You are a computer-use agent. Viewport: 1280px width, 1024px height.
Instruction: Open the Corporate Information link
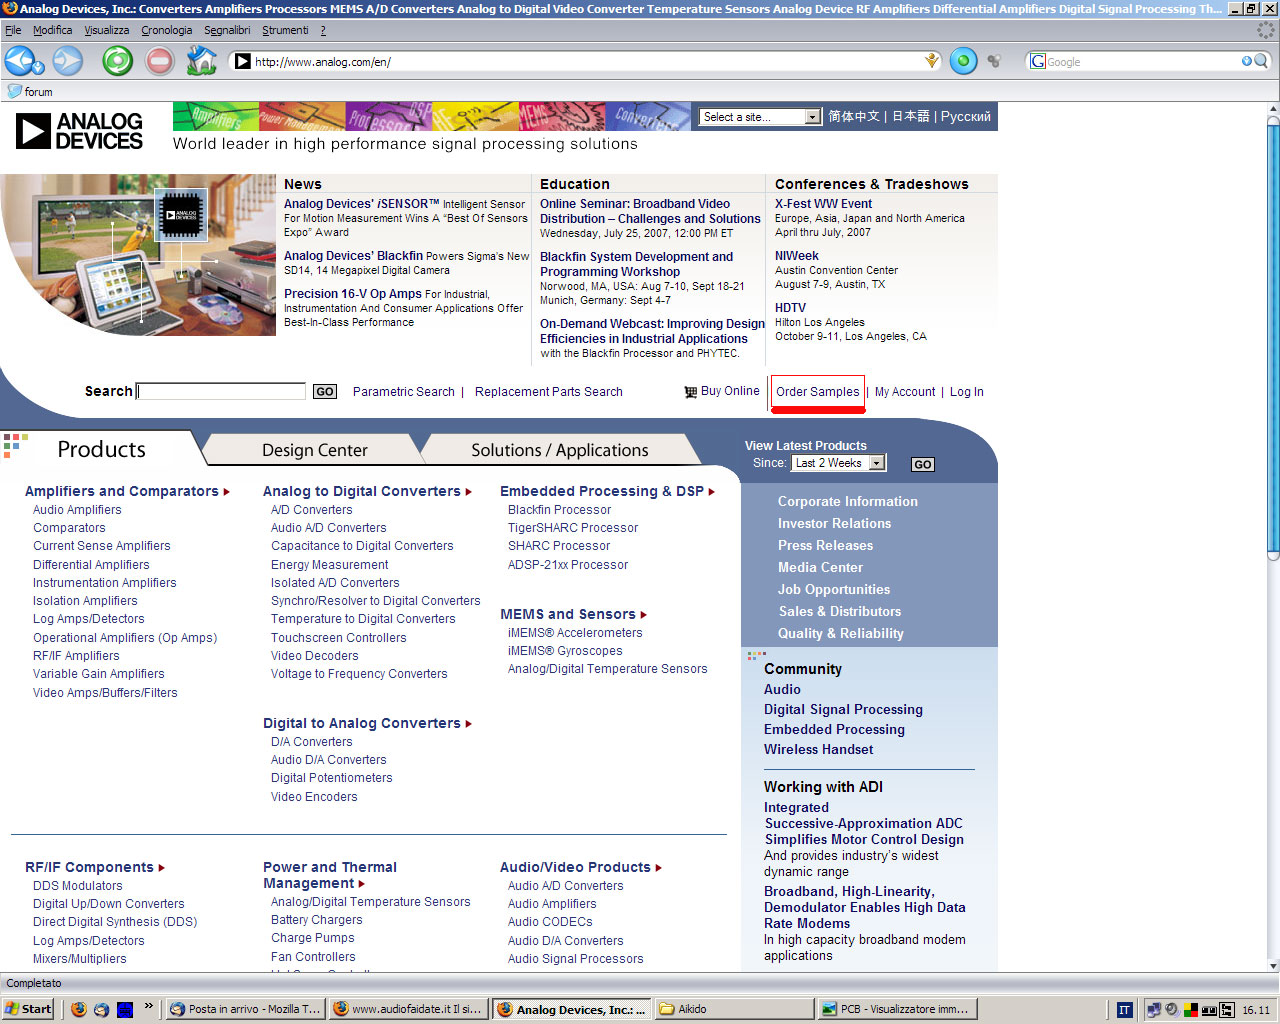tap(847, 502)
